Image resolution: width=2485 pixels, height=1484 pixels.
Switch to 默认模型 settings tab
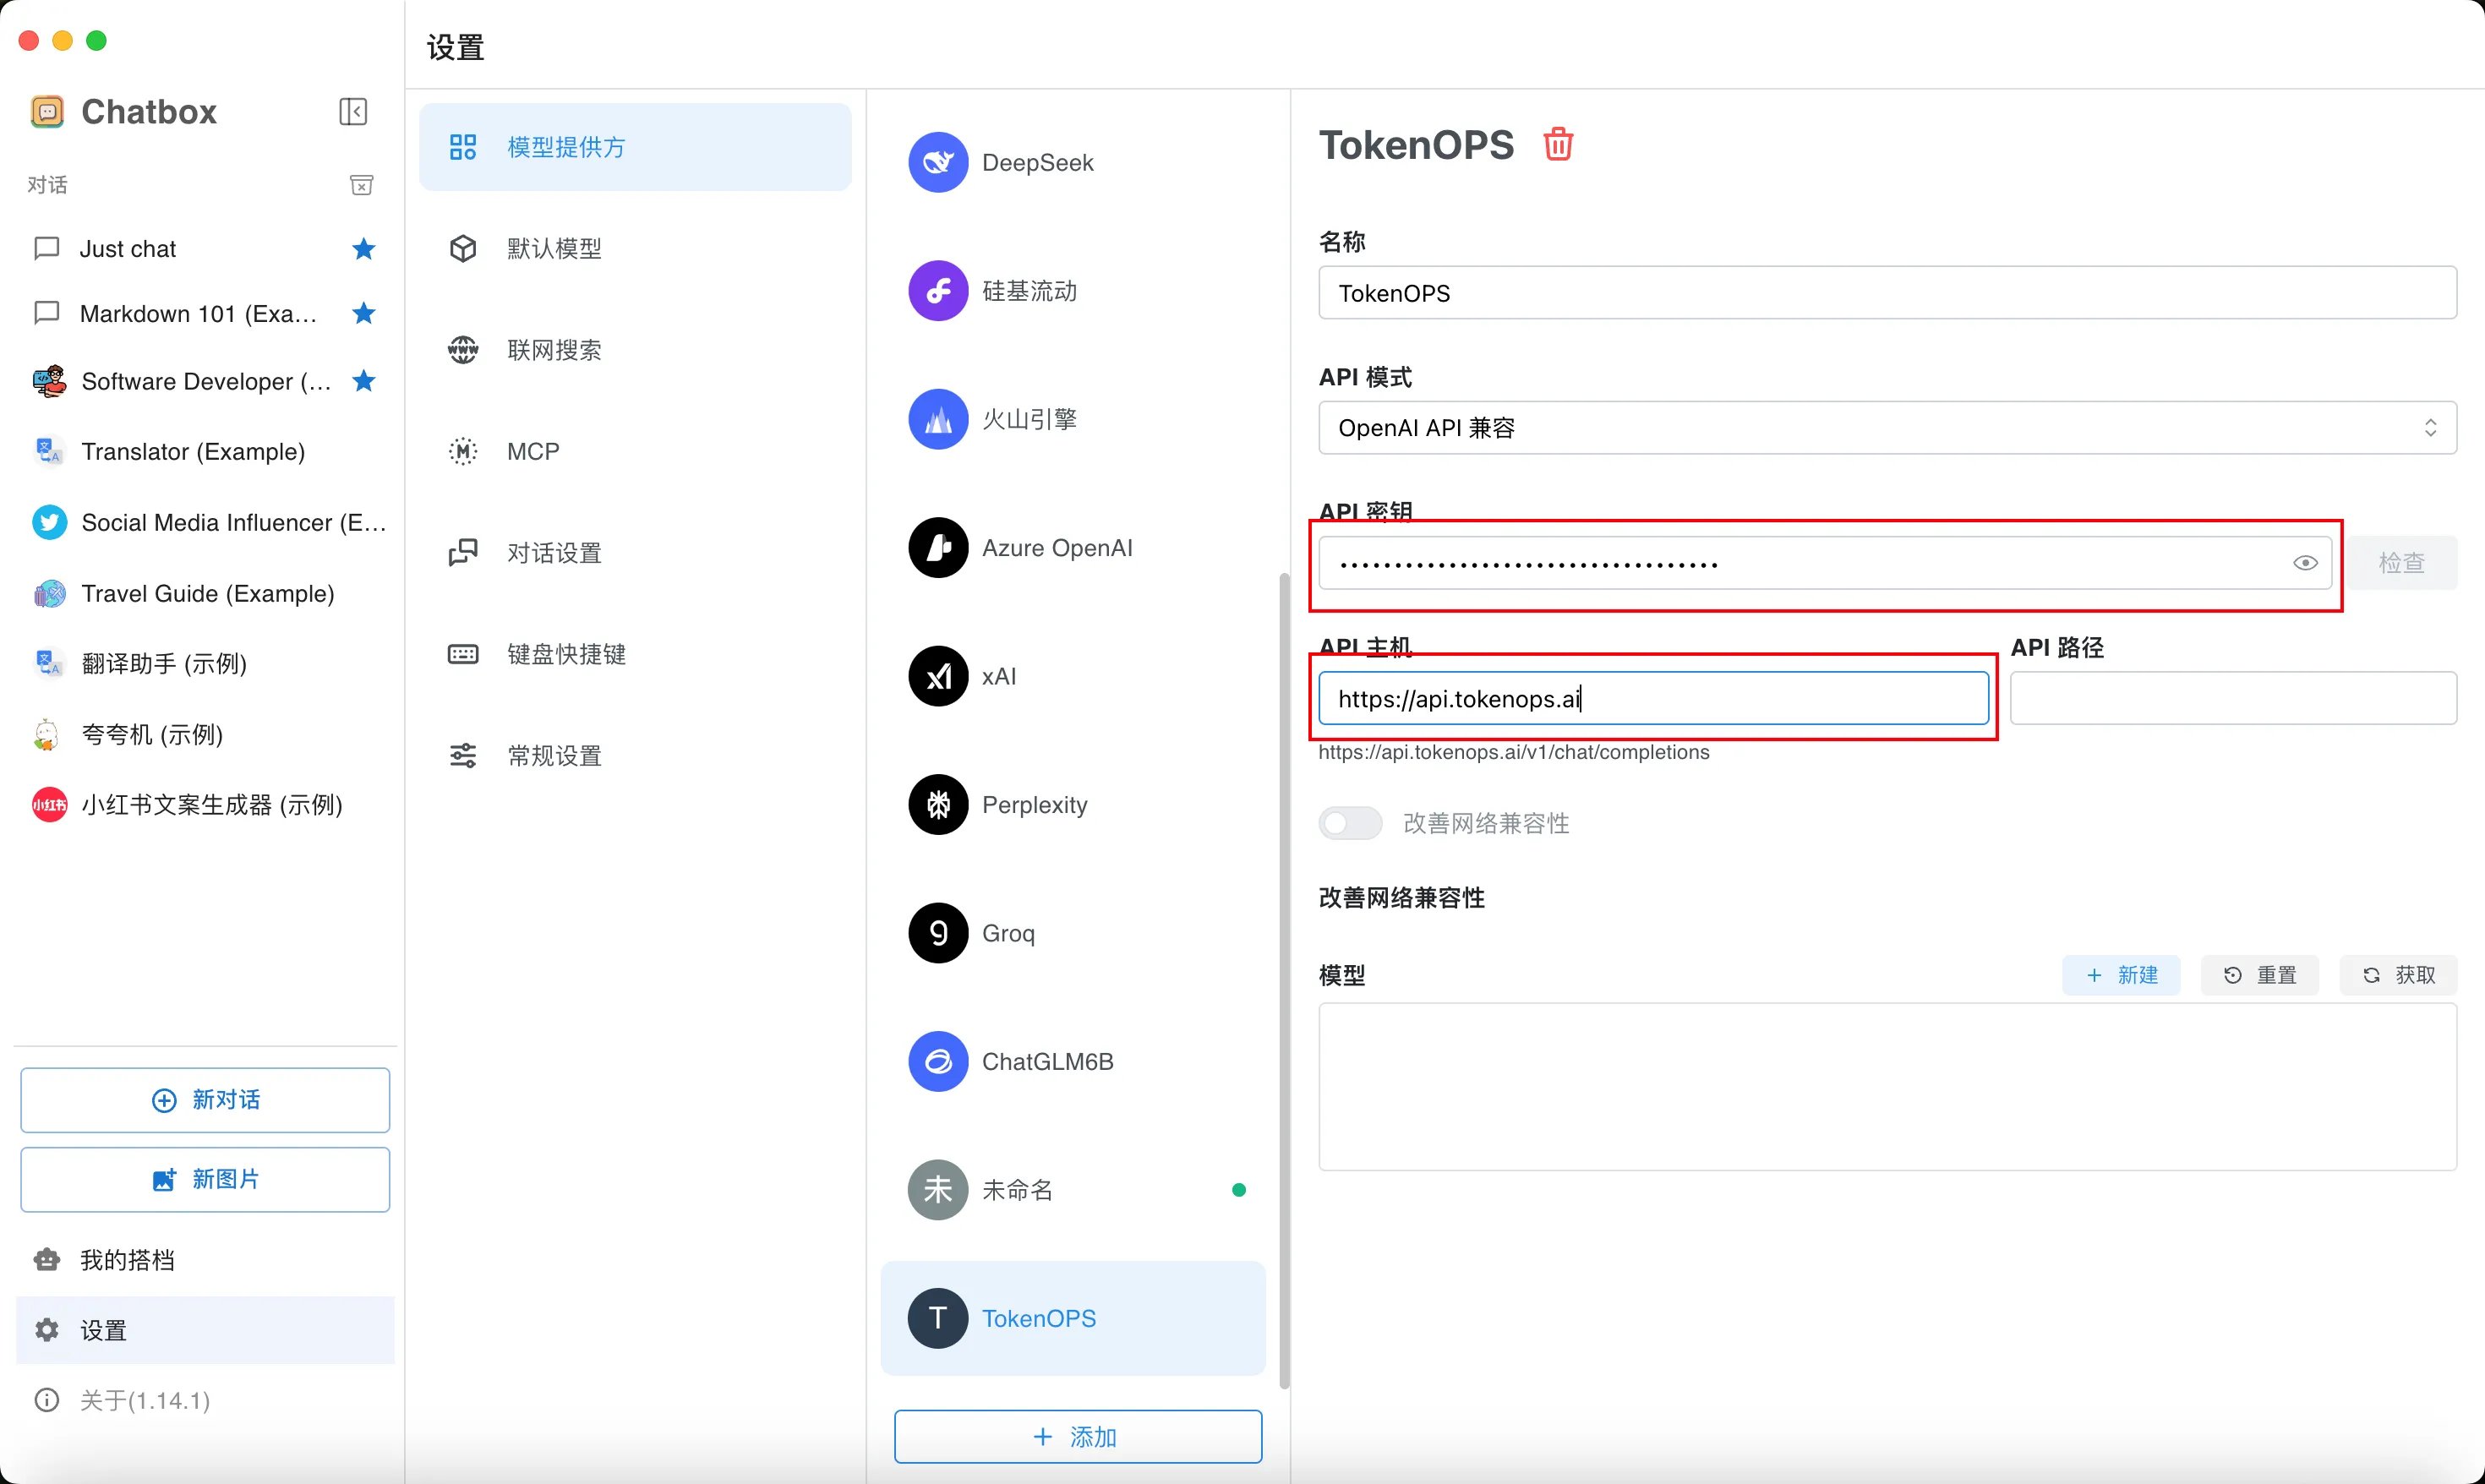[x=635, y=248]
